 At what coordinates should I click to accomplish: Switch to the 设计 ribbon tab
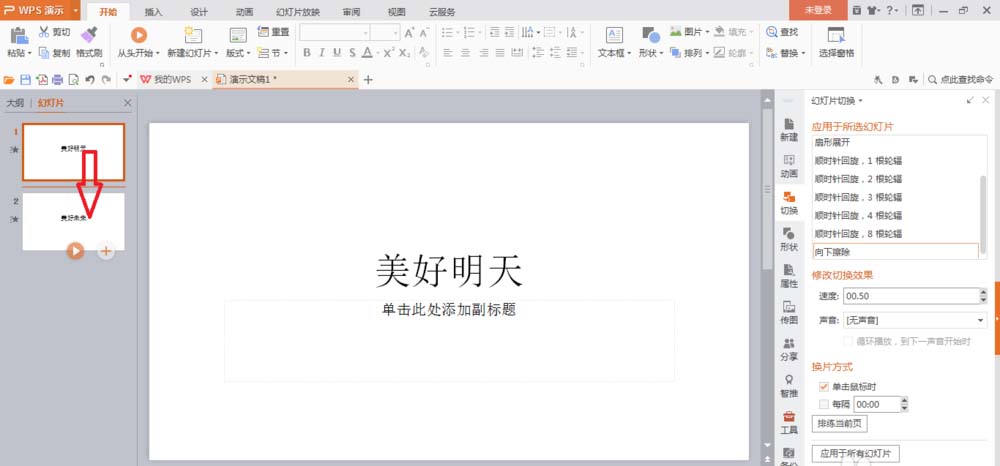click(199, 12)
